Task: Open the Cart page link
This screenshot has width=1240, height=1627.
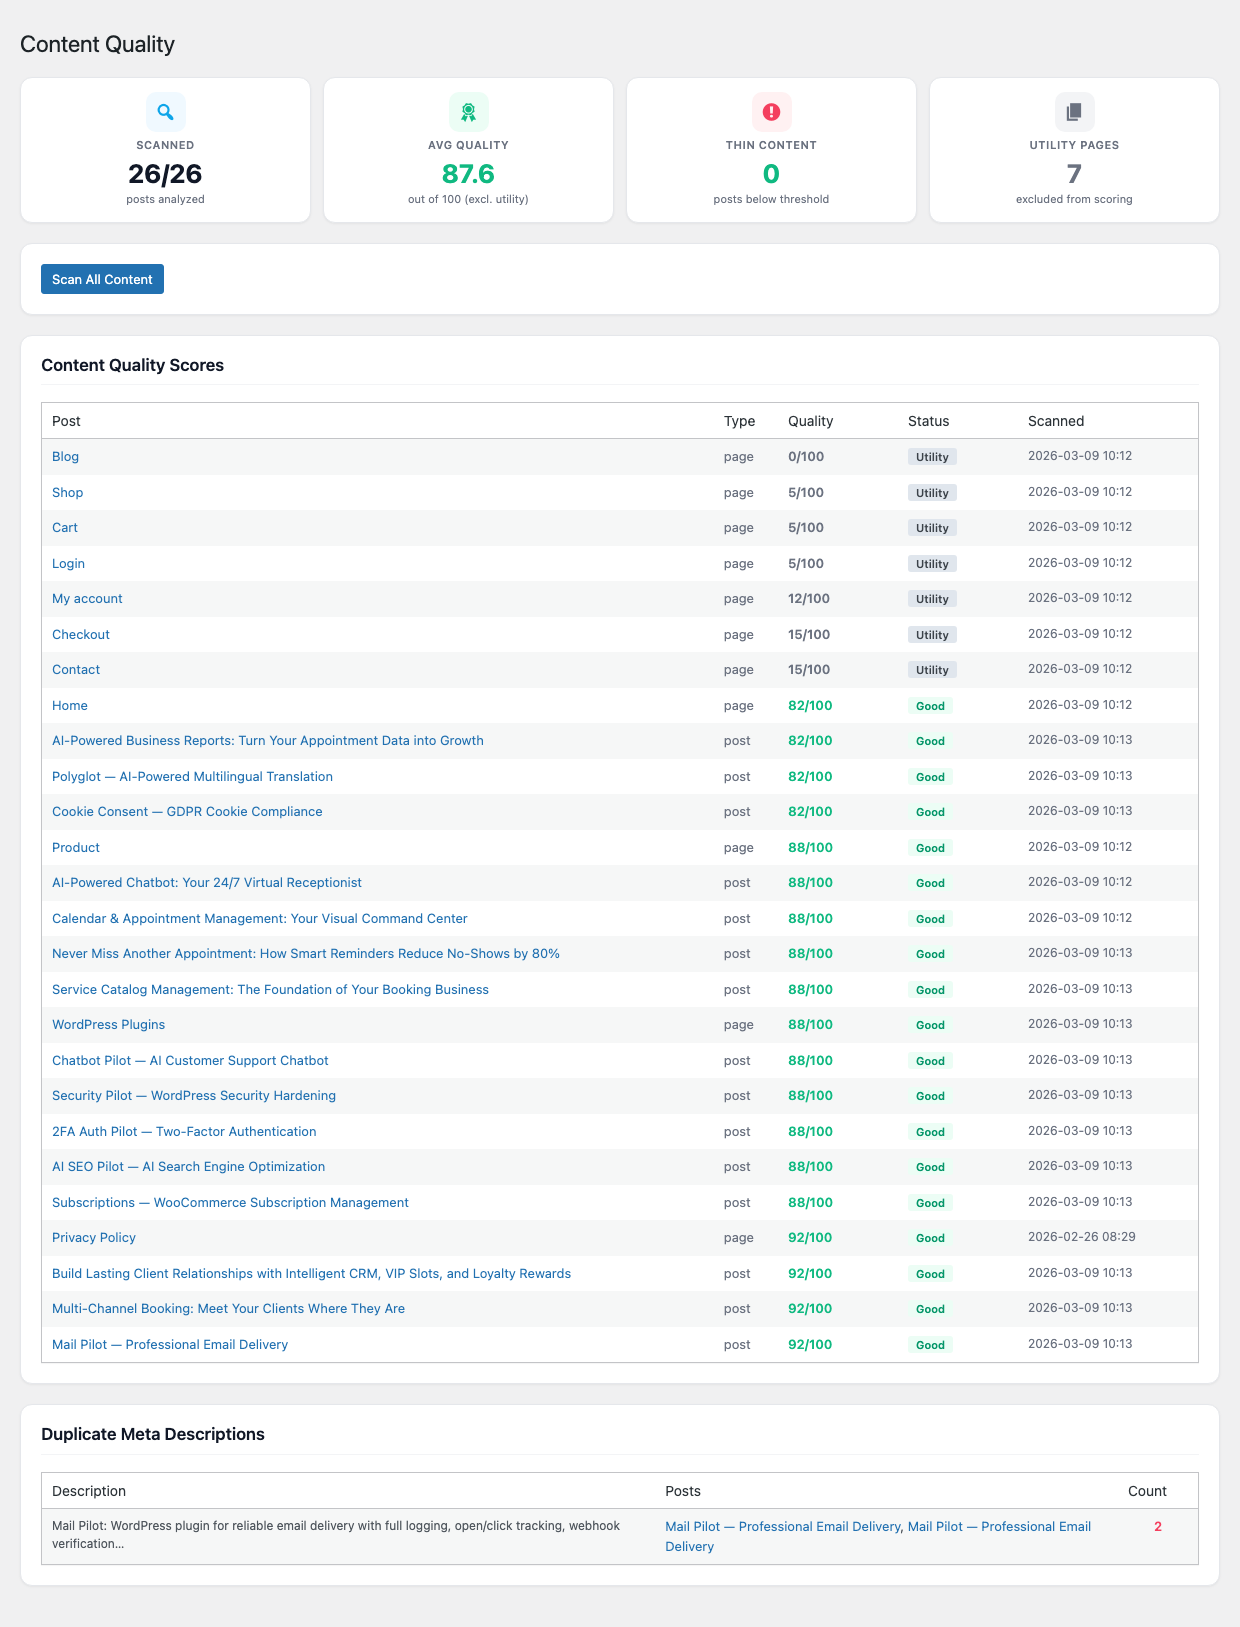Action: 65,528
